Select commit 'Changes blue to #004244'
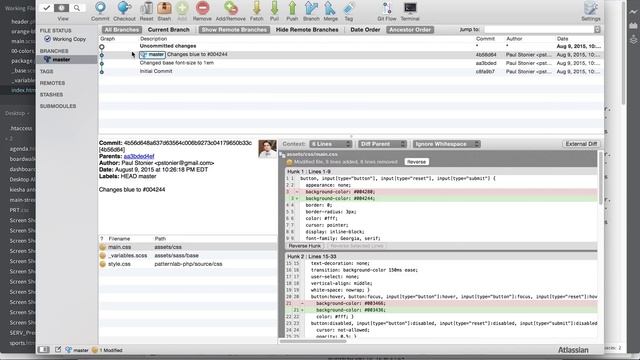 pyautogui.click(x=351, y=55)
